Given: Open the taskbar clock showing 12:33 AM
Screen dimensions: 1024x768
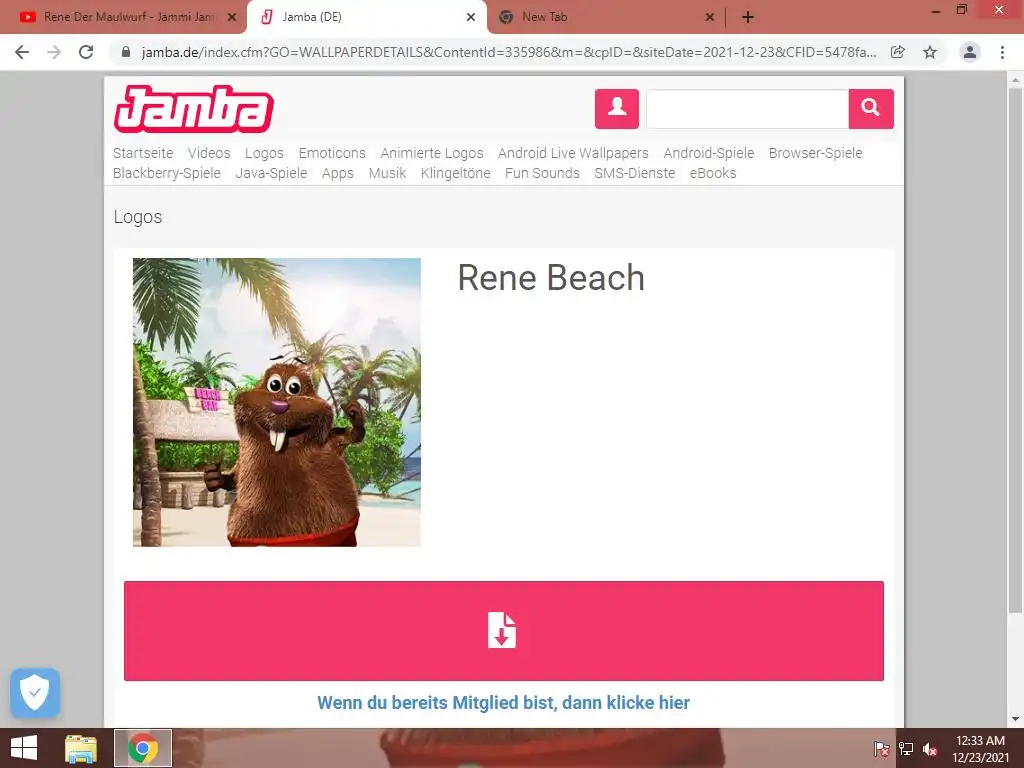Looking at the screenshot, I should [x=980, y=749].
